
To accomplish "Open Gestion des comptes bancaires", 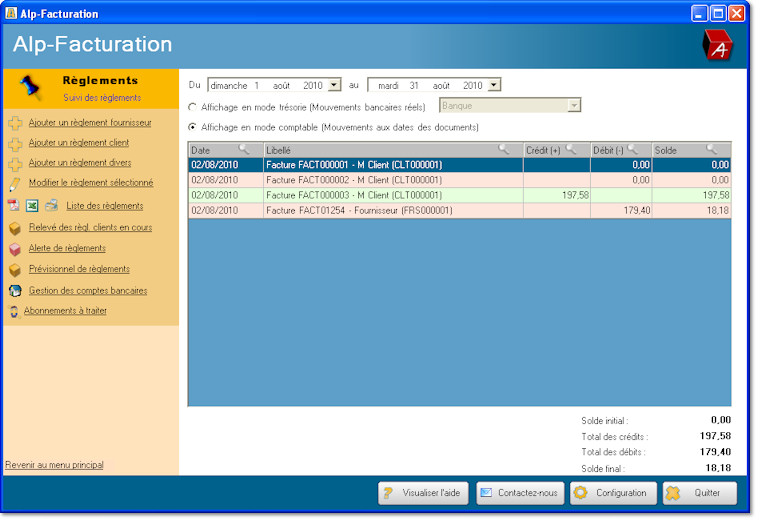I will click(x=87, y=290).
